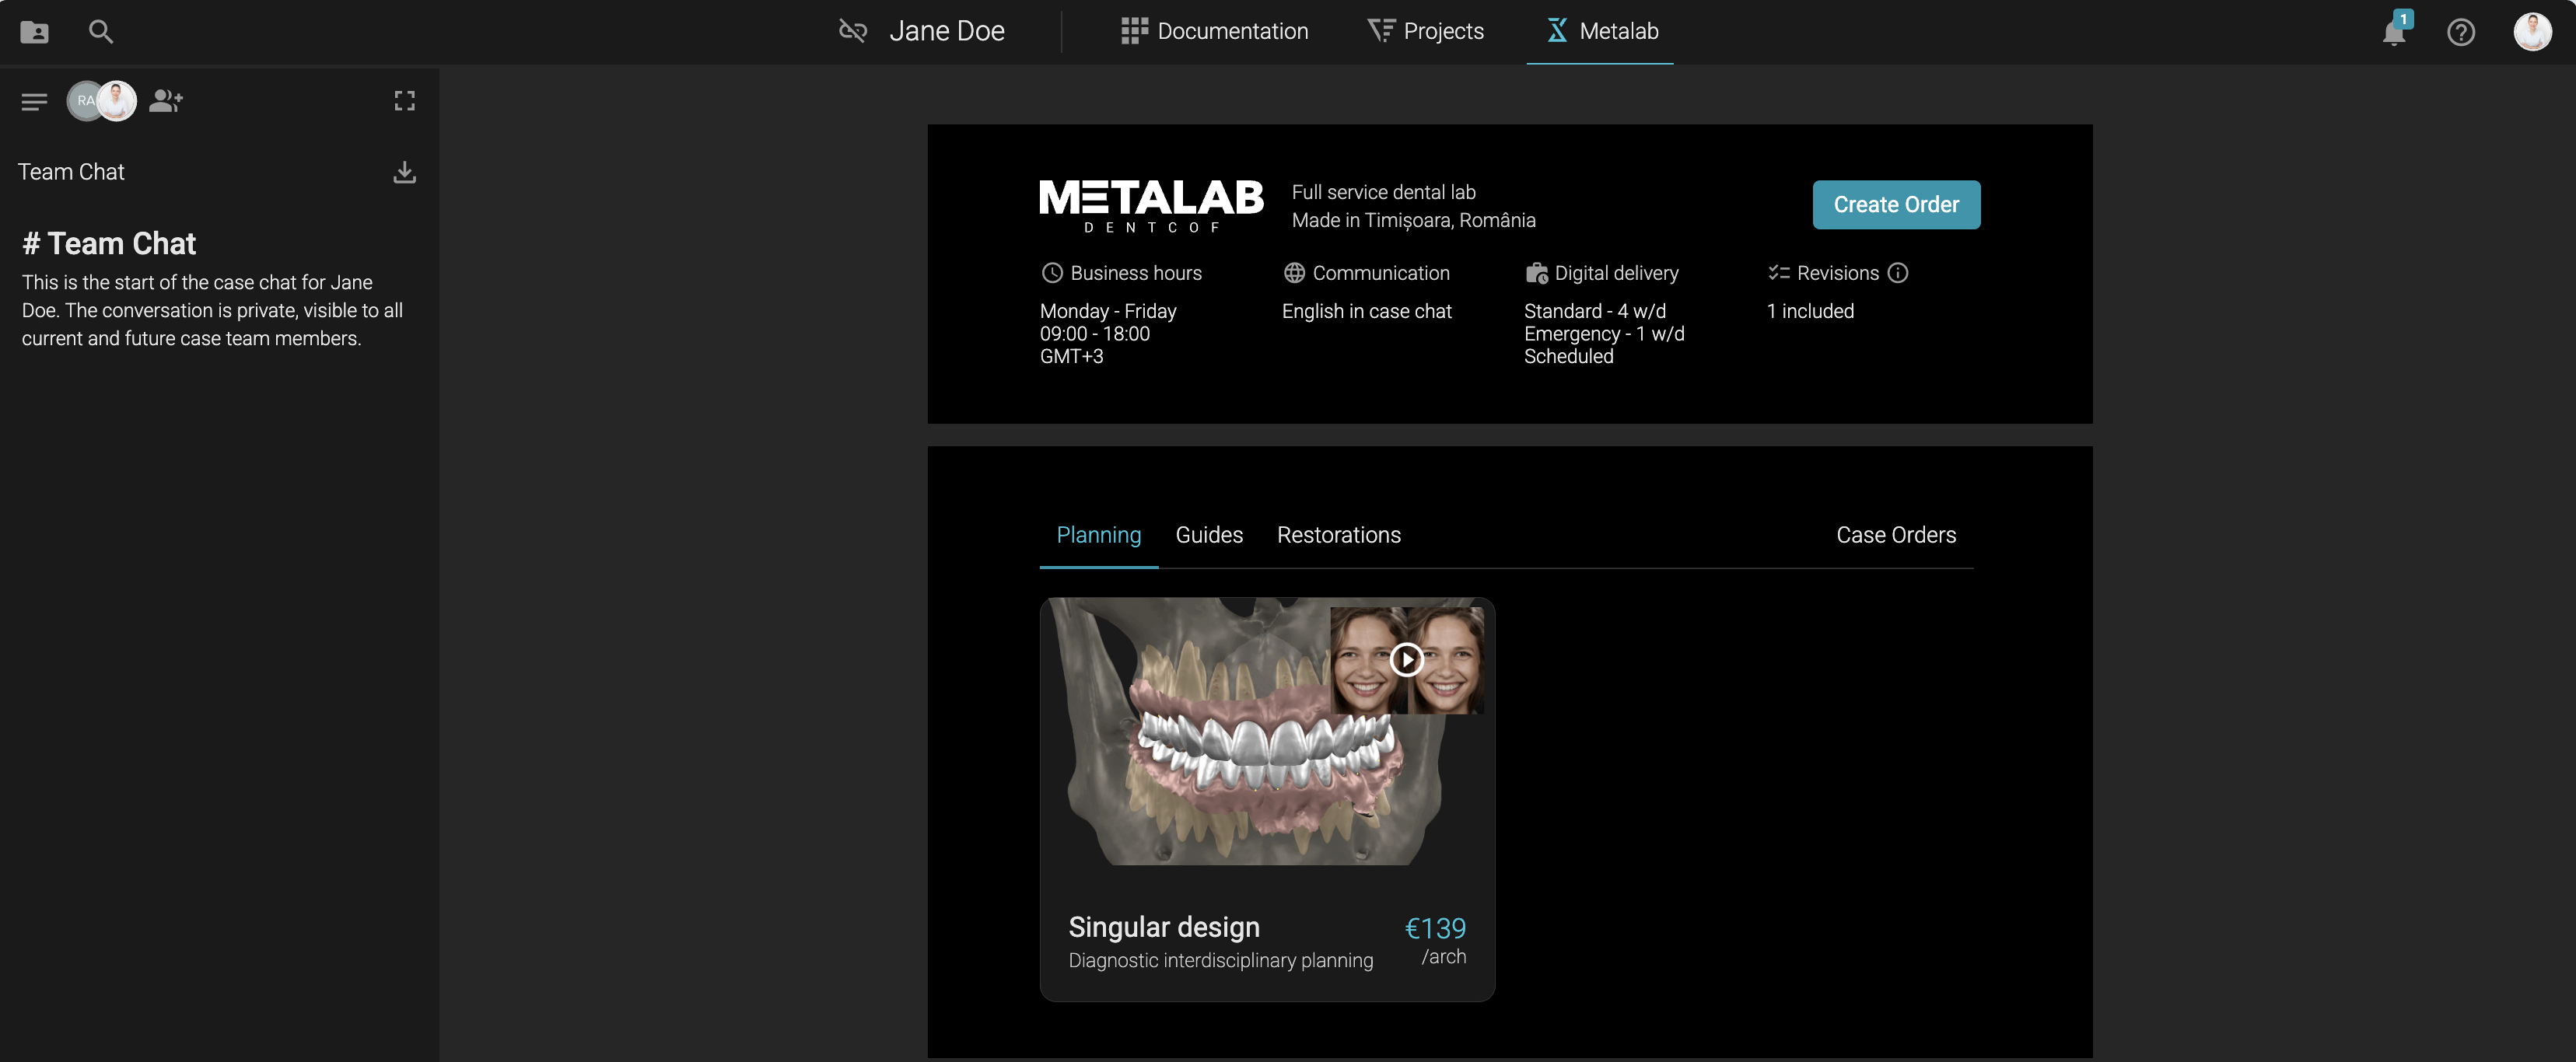
Task: Click the add team member icon
Action: [x=165, y=101]
